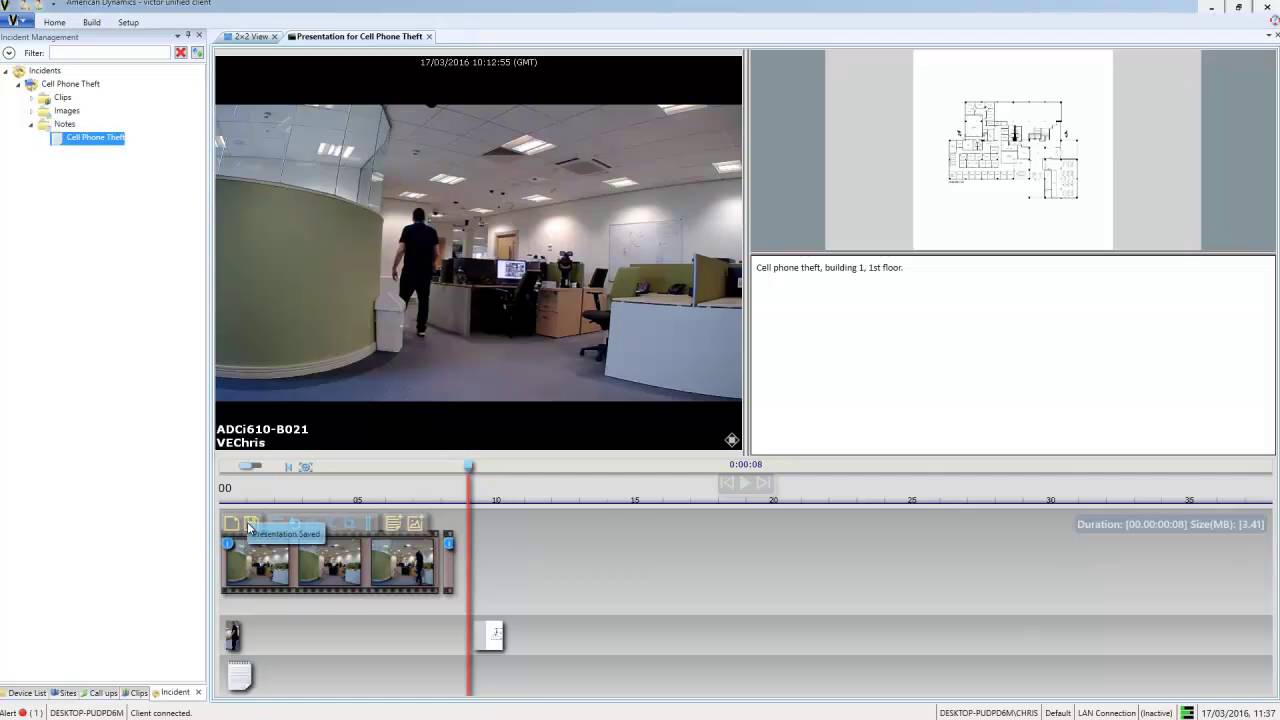1280x720 pixels.
Task: Click the add image icon in the timeline toolbar
Action: point(414,523)
